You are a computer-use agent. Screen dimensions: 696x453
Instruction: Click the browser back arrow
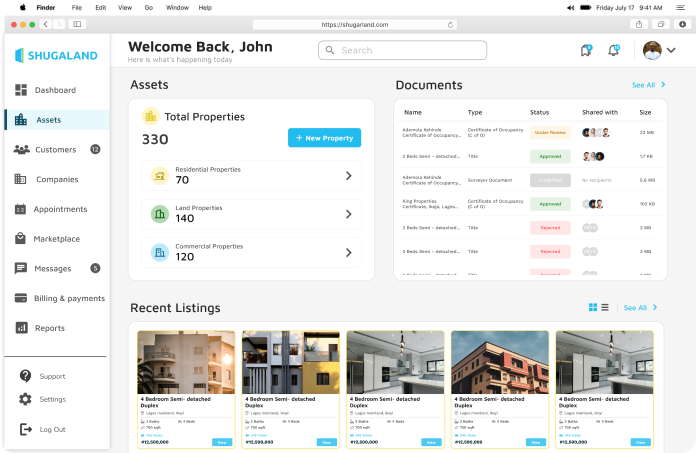46,24
